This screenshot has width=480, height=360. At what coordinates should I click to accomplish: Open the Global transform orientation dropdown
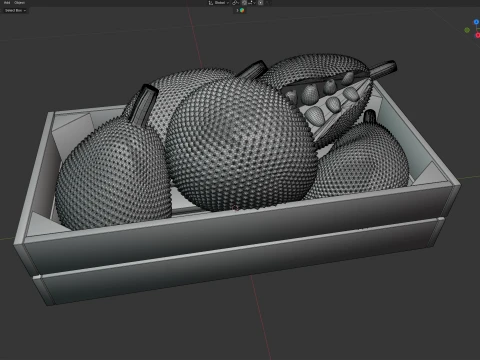[x=219, y=3]
